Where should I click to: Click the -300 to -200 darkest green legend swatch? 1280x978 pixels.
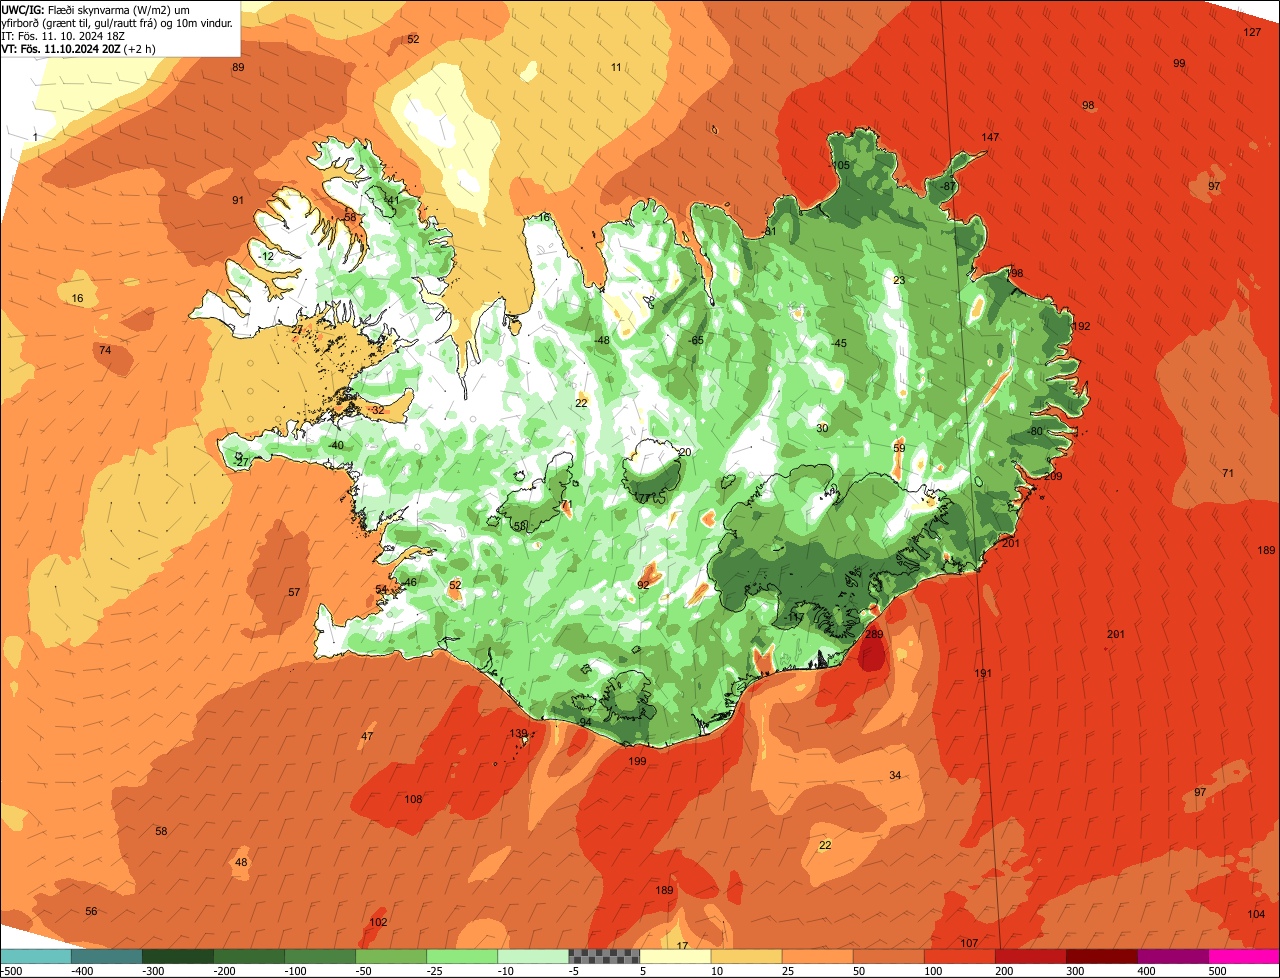point(177,956)
